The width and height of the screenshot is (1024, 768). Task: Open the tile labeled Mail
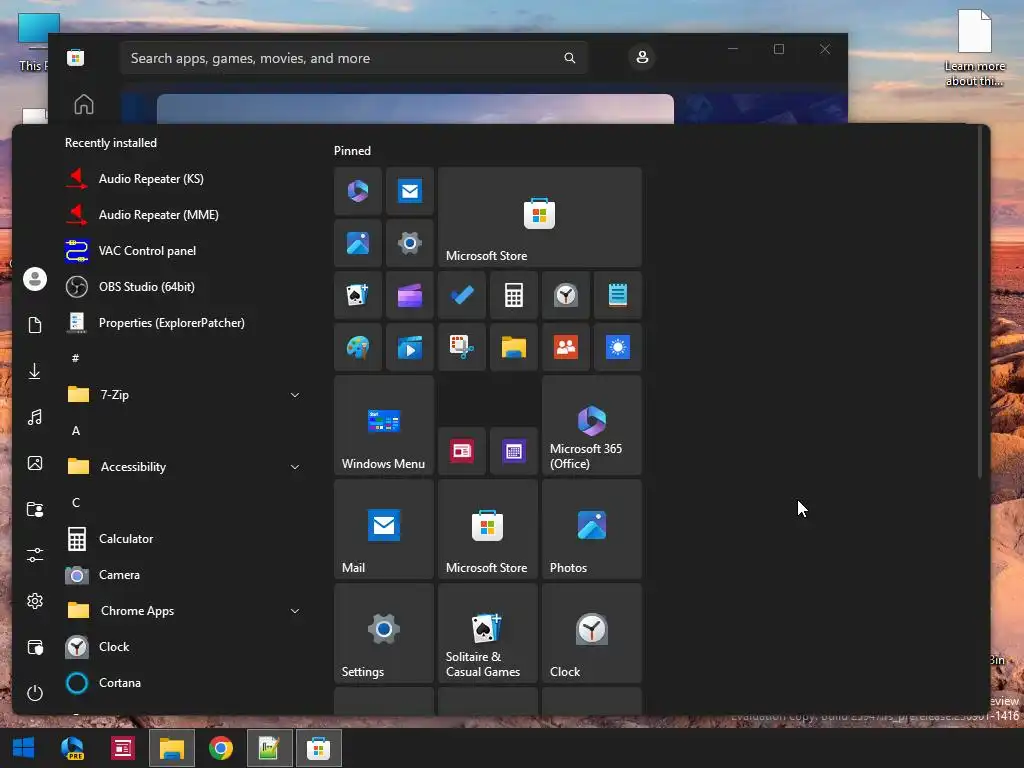(x=384, y=529)
